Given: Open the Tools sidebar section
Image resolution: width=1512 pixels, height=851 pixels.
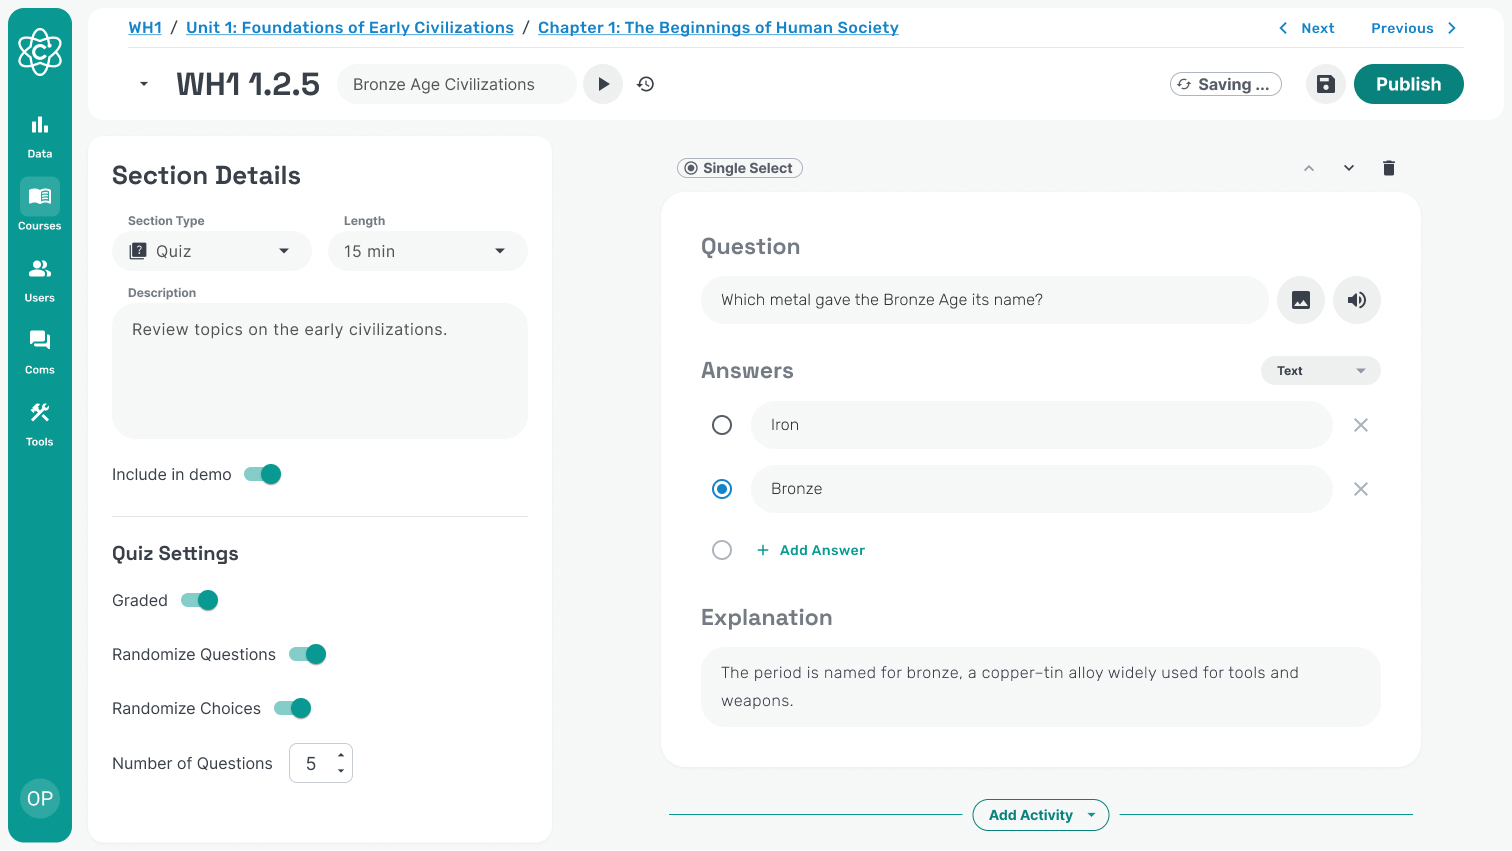Looking at the screenshot, I should (x=40, y=423).
